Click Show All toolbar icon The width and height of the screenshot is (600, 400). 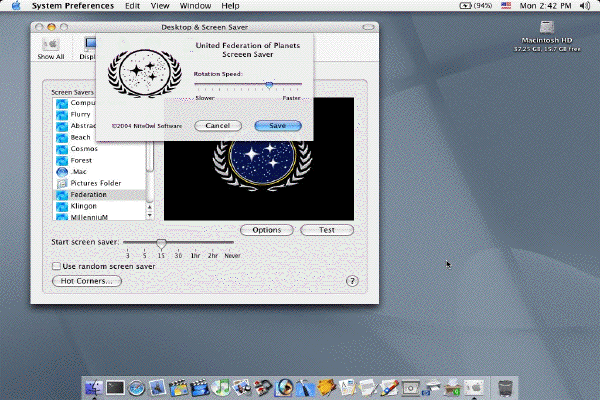click(x=51, y=49)
